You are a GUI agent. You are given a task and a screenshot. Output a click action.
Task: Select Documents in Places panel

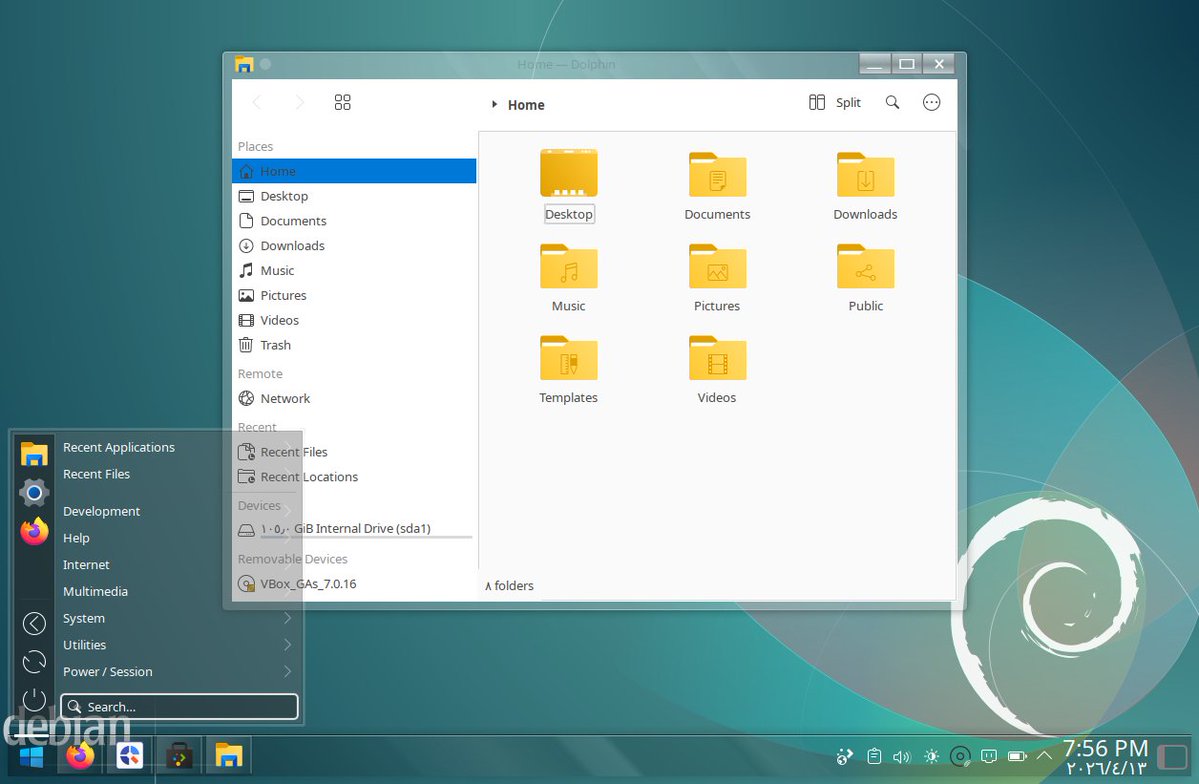coord(354,221)
